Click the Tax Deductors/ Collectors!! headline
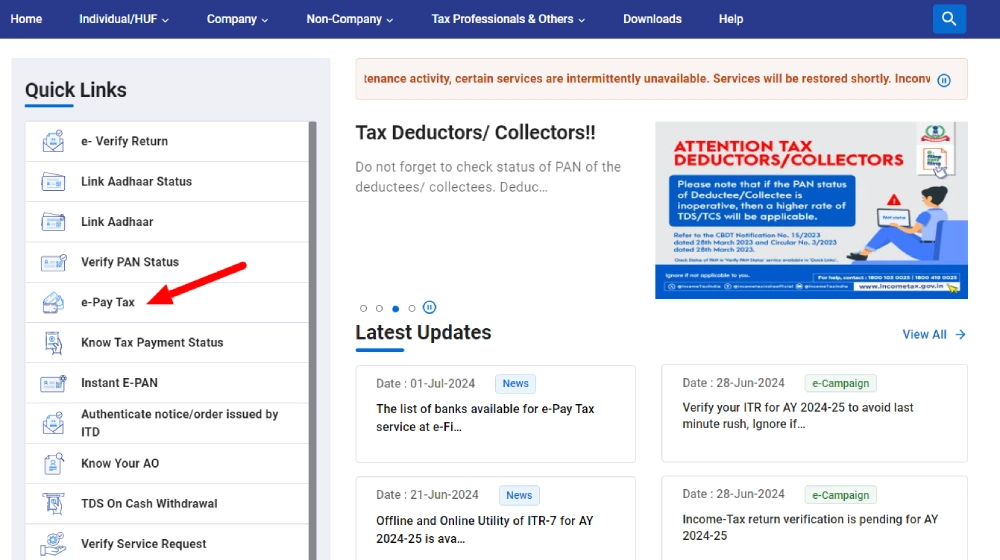The width and height of the screenshot is (1000, 560). [x=475, y=133]
